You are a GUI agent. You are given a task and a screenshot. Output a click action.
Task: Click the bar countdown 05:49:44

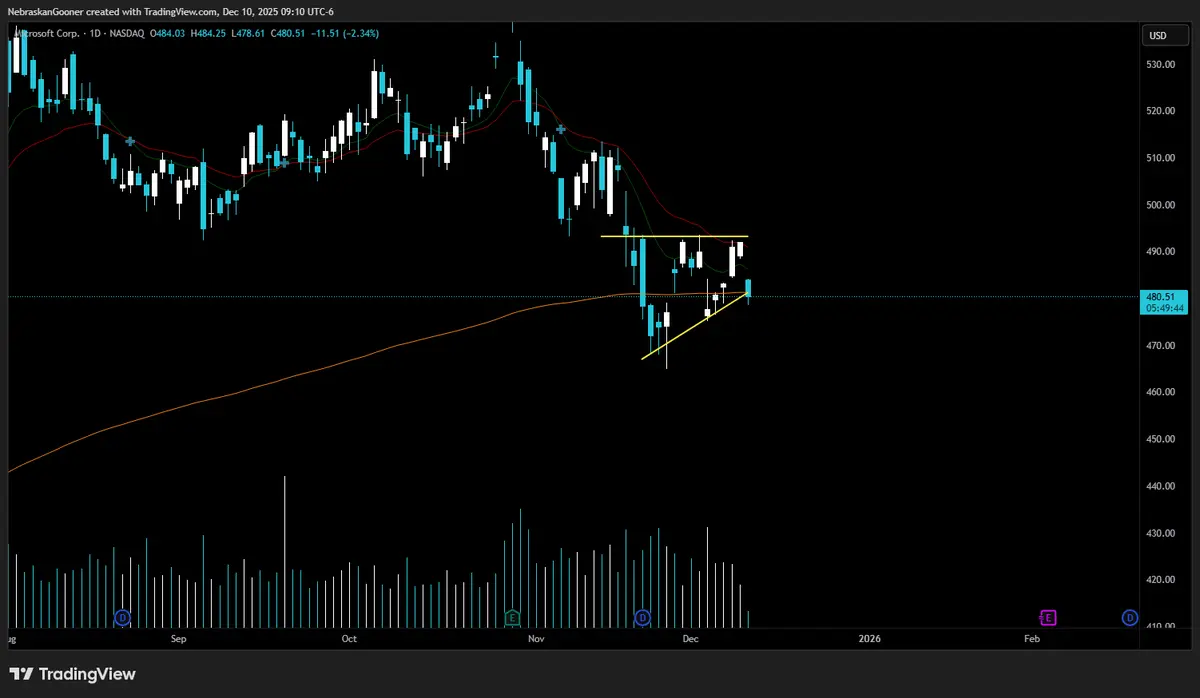(1165, 308)
